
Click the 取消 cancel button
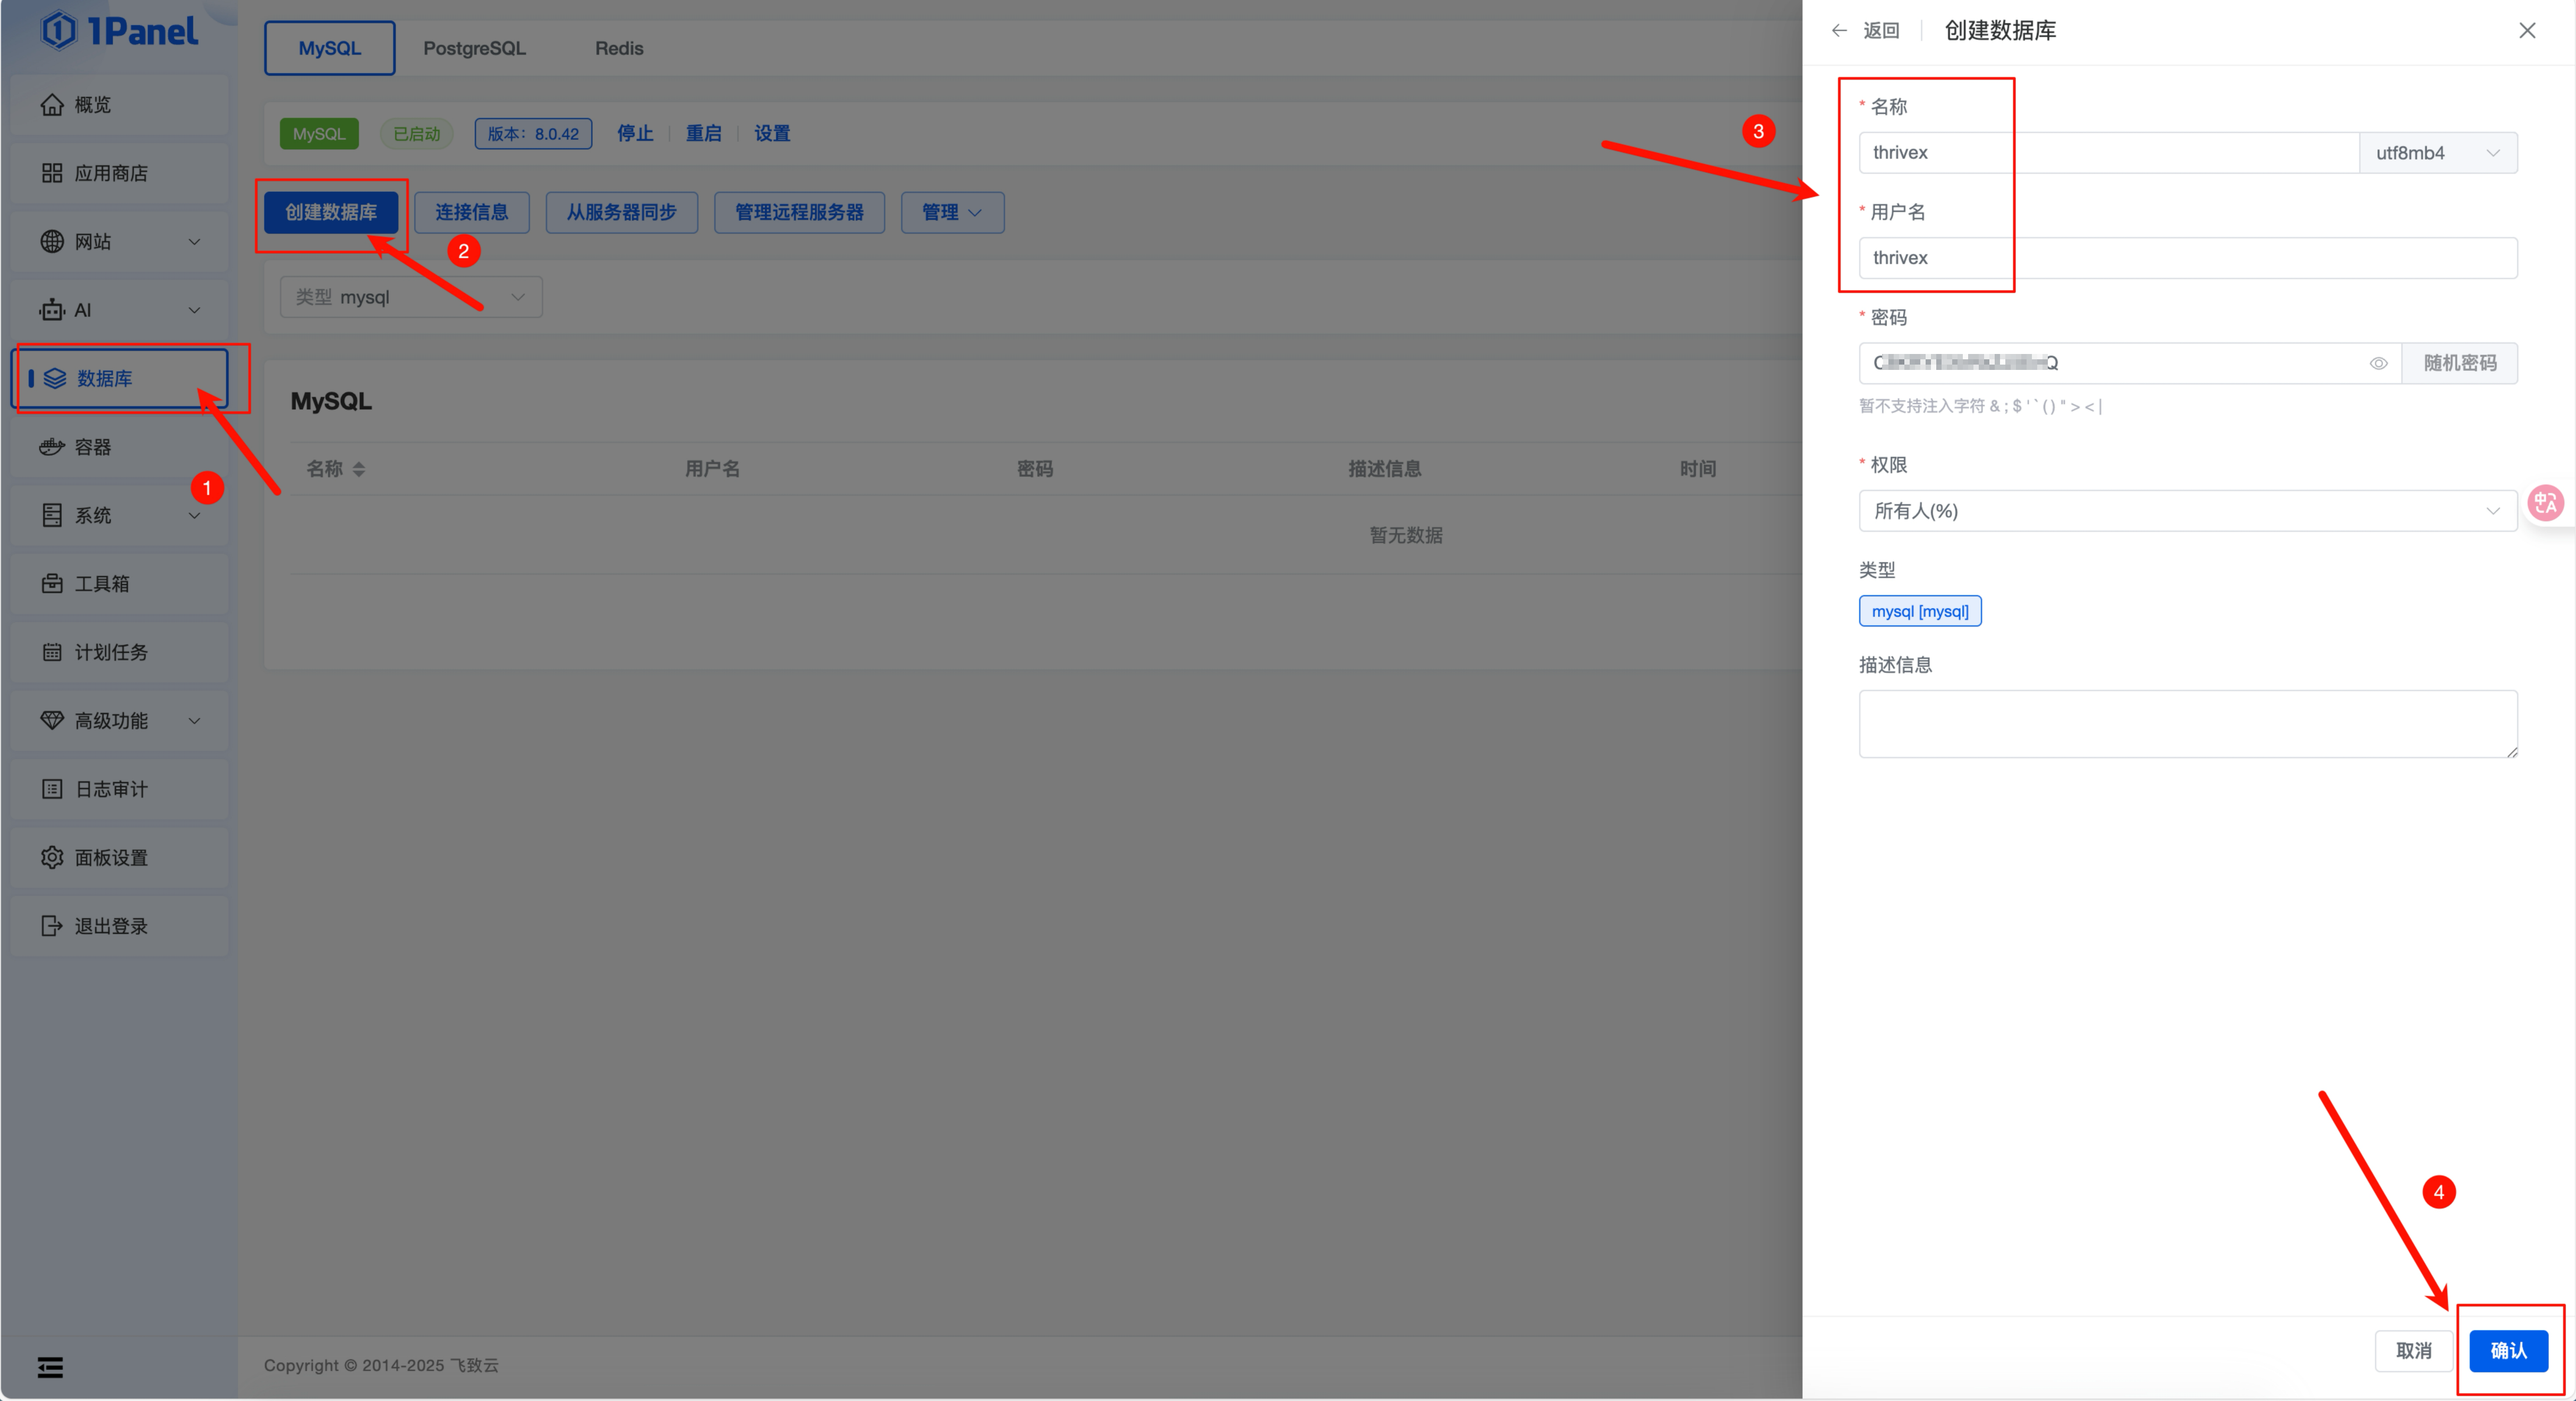(2414, 1351)
